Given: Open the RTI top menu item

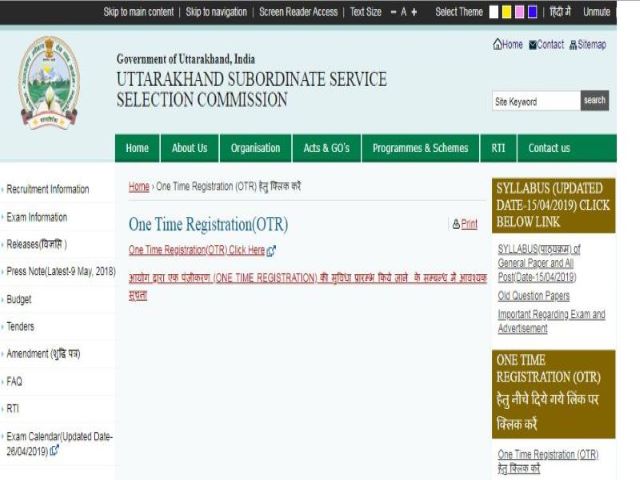Looking at the screenshot, I should coord(498,148).
